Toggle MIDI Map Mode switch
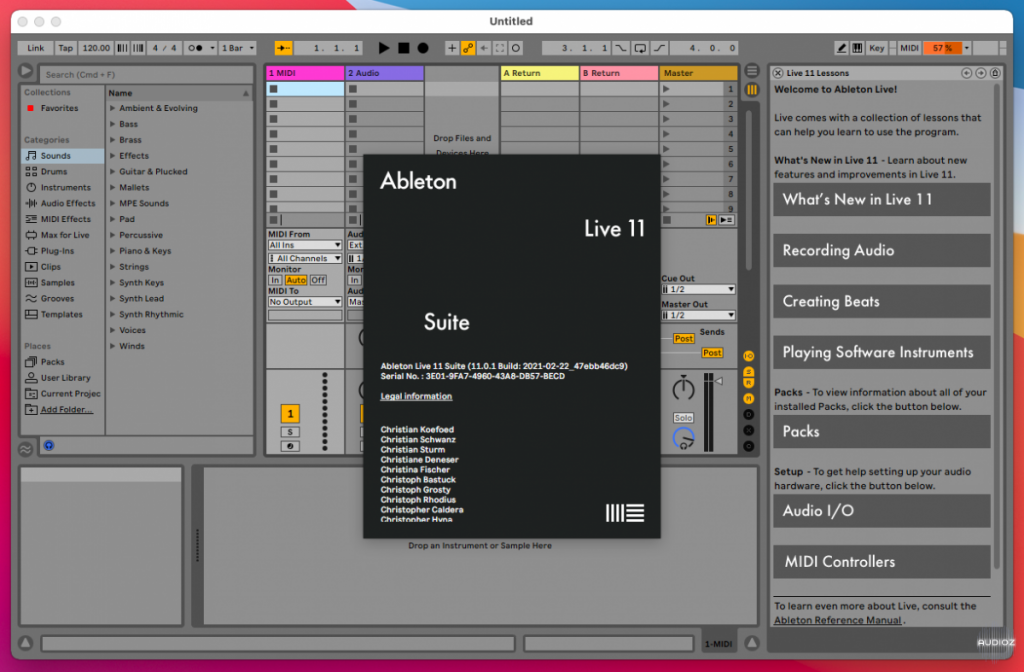The width and height of the screenshot is (1024, 672). coord(909,48)
